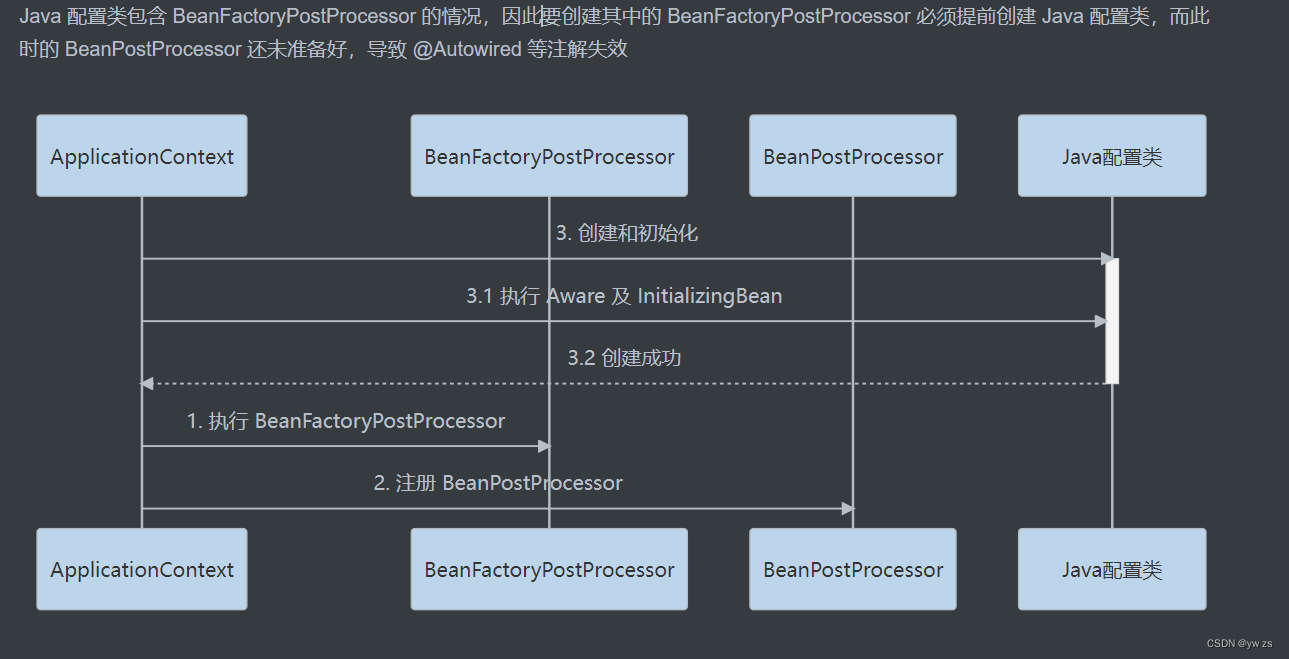Click the bottom BeanPostProcessor box
The height and width of the screenshot is (659, 1289).
pyautogui.click(x=852, y=569)
